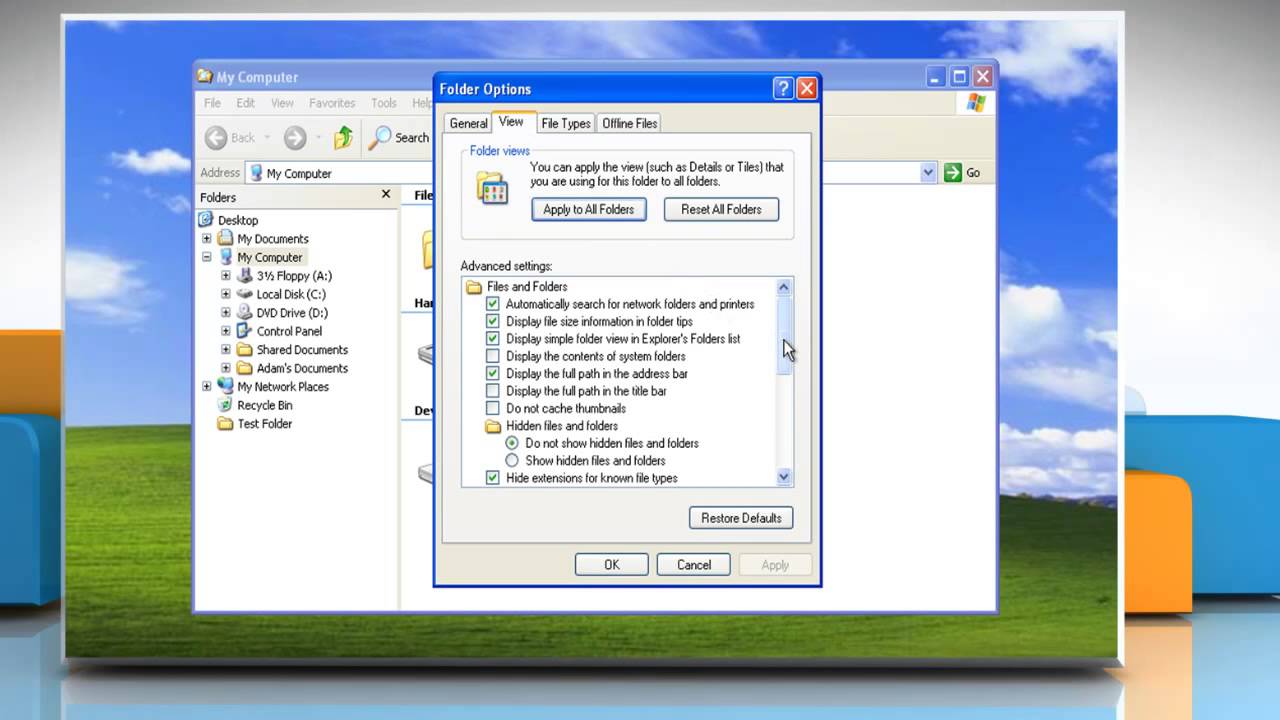
Task: Click the Apply to All Folders button
Action: pyautogui.click(x=589, y=209)
